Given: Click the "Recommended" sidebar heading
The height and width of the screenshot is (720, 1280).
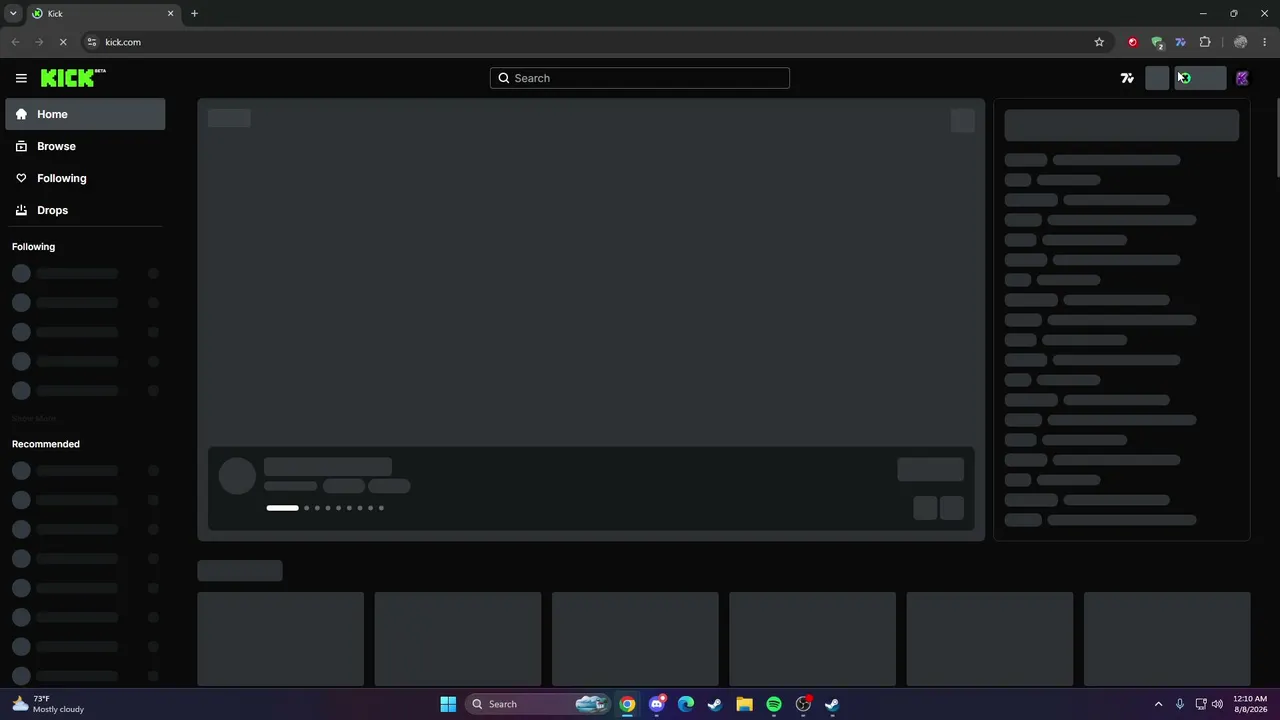Looking at the screenshot, I should point(46,444).
